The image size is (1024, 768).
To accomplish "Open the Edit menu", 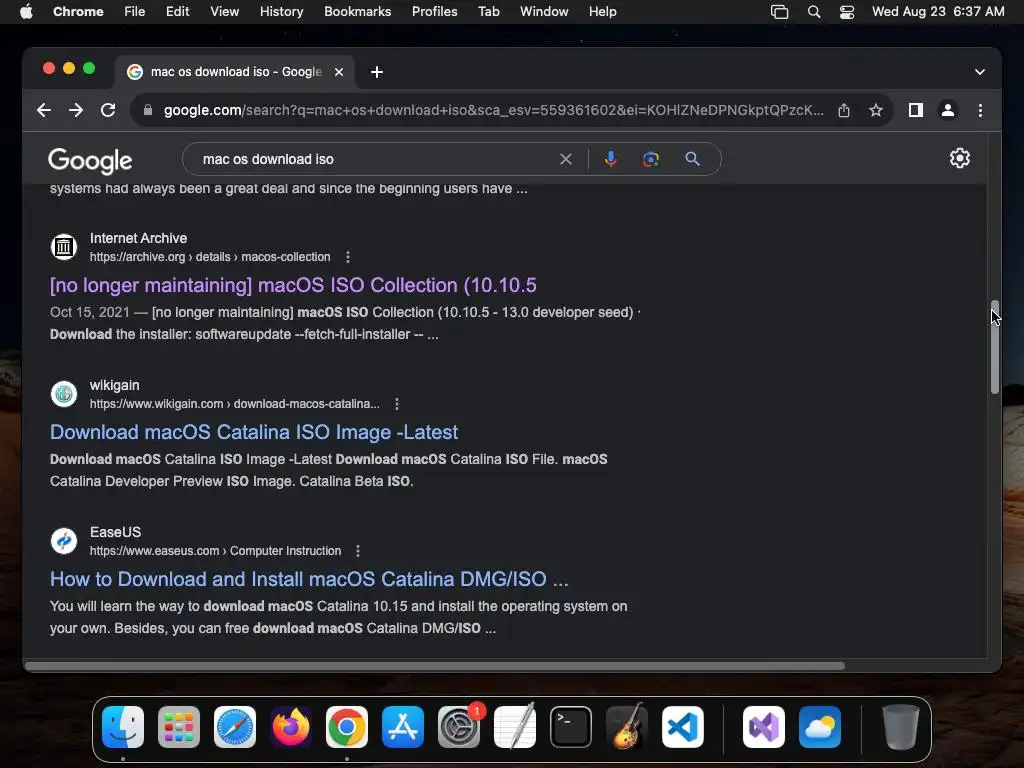I will click(x=177, y=12).
